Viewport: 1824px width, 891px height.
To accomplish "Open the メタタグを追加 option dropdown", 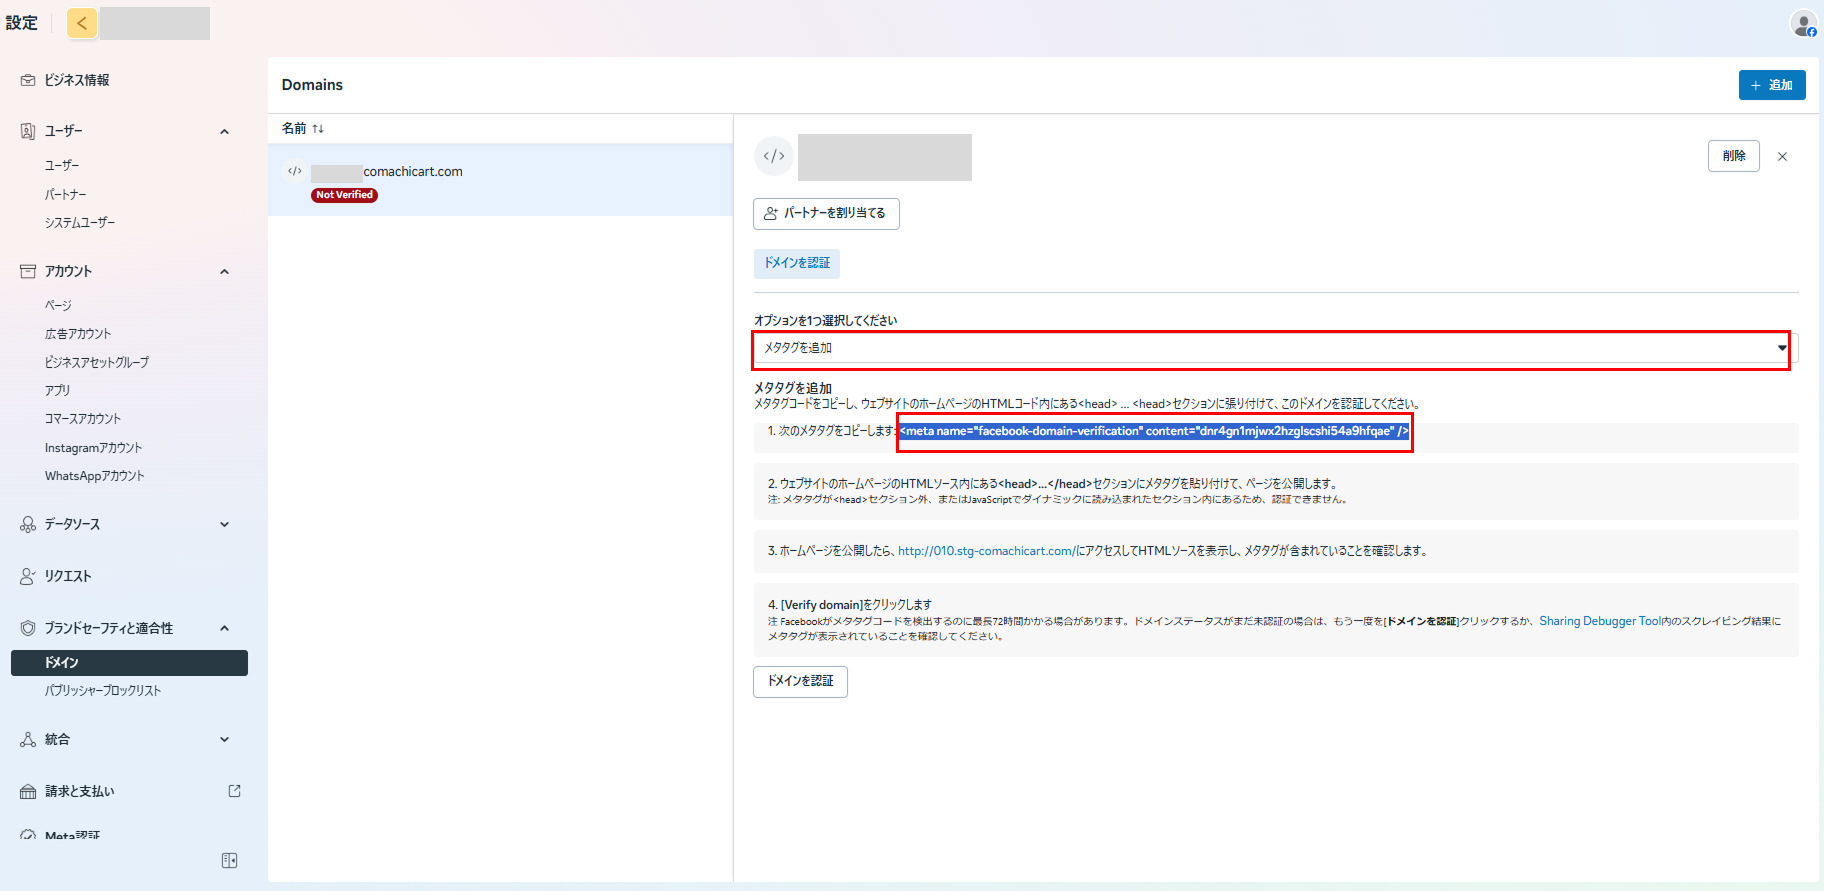I will pyautogui.click(x=1270, y=348).
